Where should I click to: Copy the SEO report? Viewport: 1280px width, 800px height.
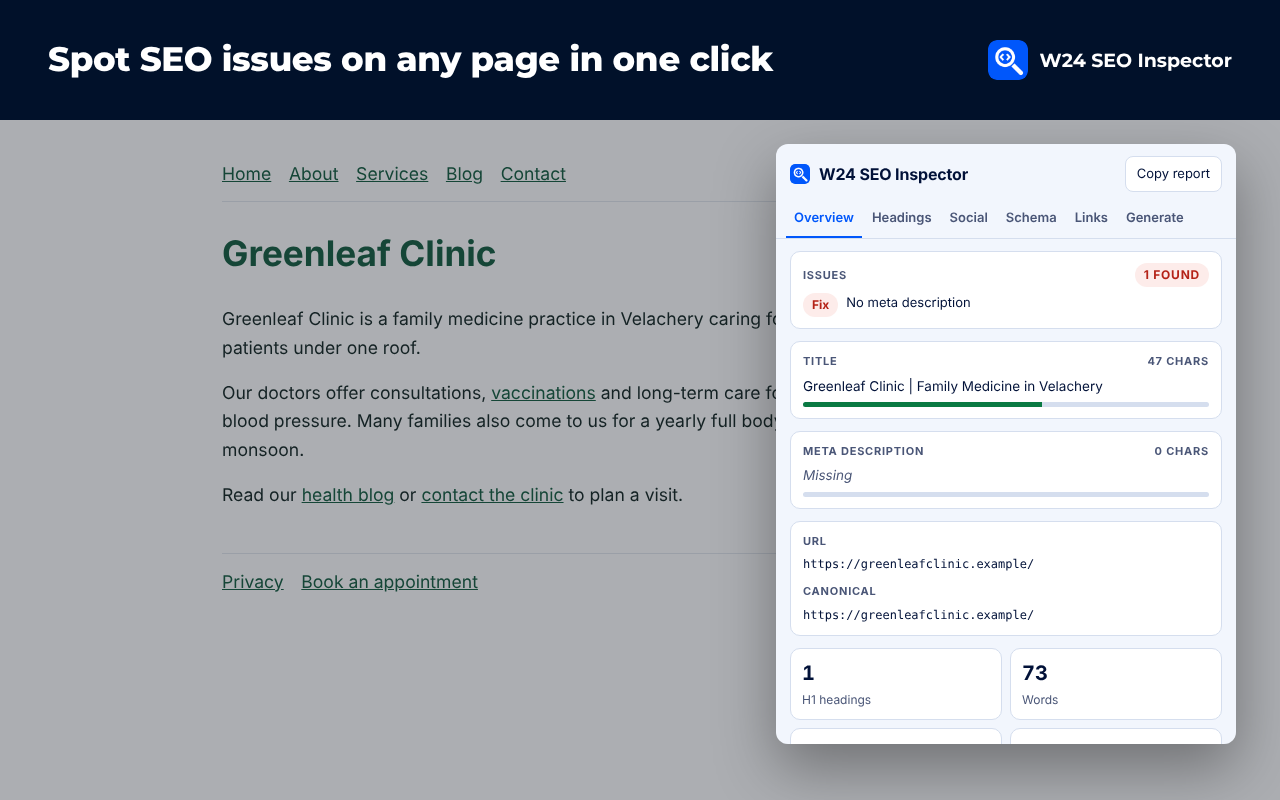point(1173,174)
